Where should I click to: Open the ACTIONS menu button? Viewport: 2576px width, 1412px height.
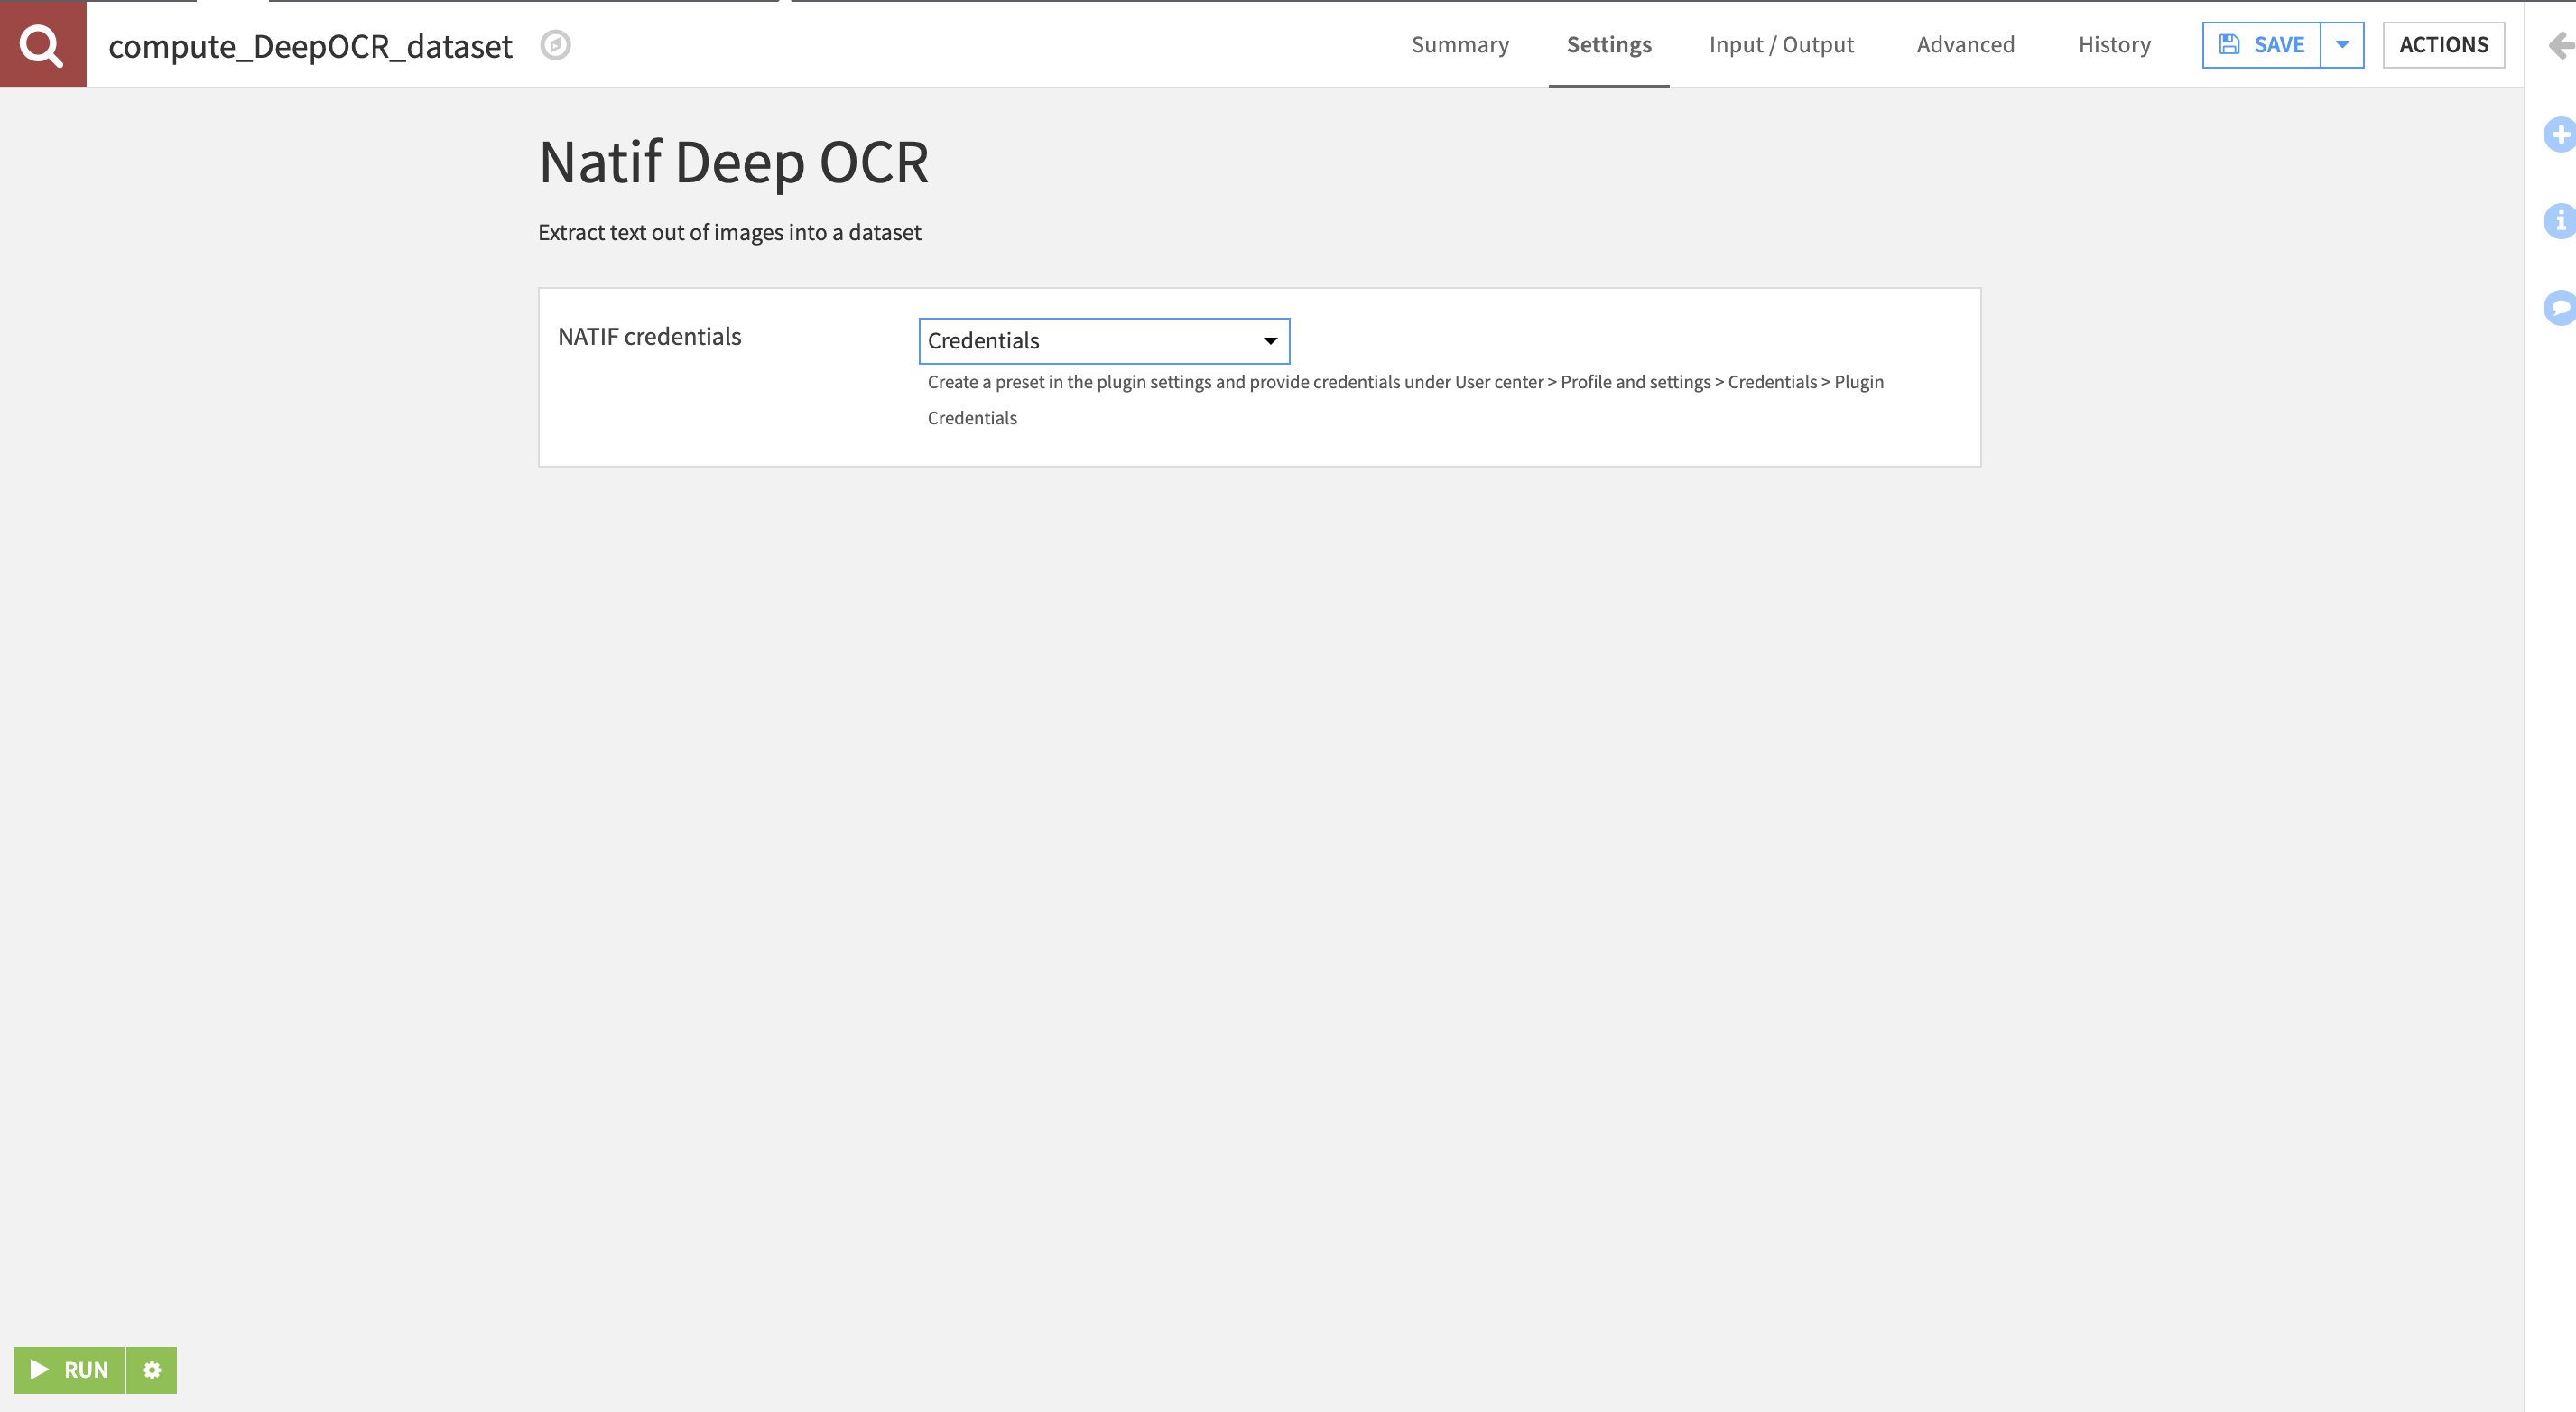pos(2443,44)
